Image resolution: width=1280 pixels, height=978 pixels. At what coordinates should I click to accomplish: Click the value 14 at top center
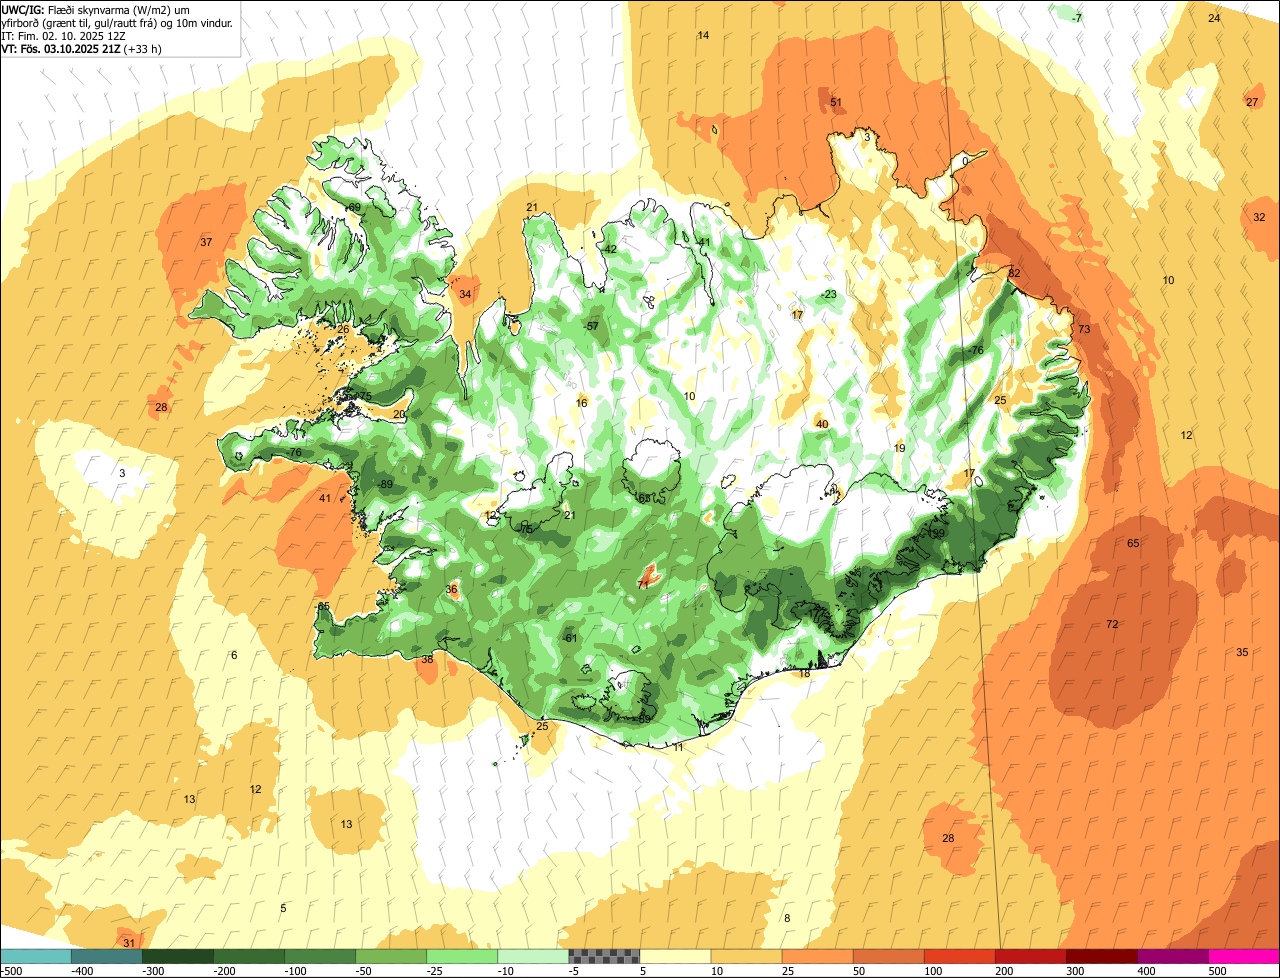tap(703, 35)
